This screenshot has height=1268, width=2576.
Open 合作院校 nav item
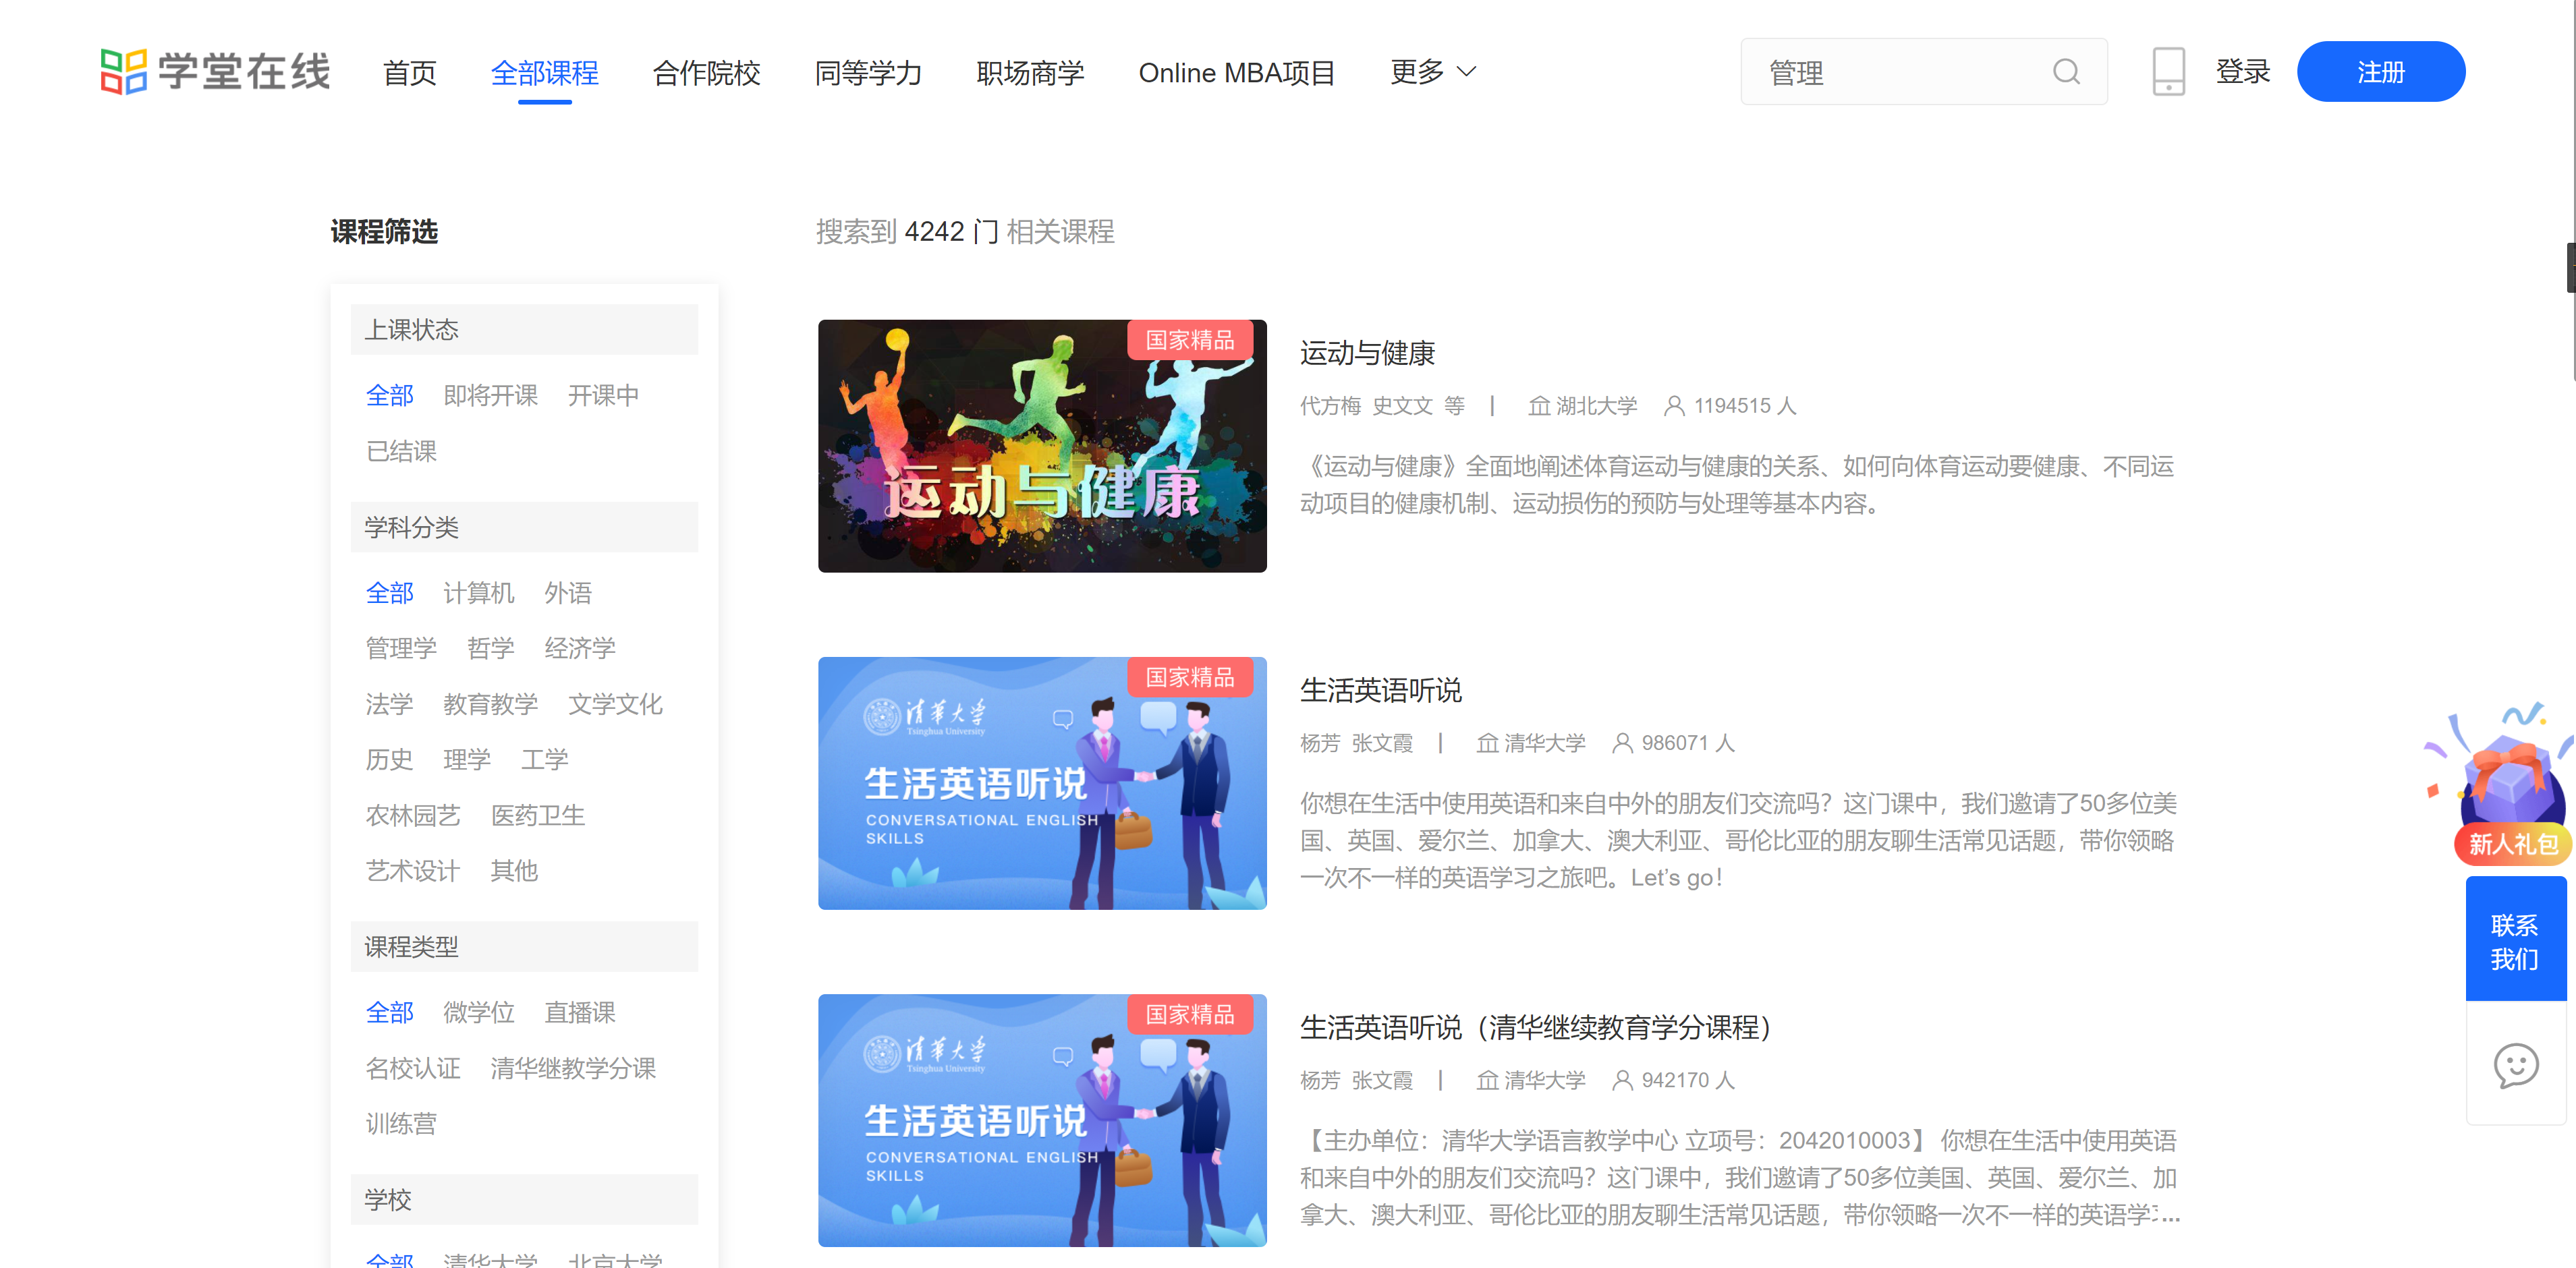click(x=706, y=73)
